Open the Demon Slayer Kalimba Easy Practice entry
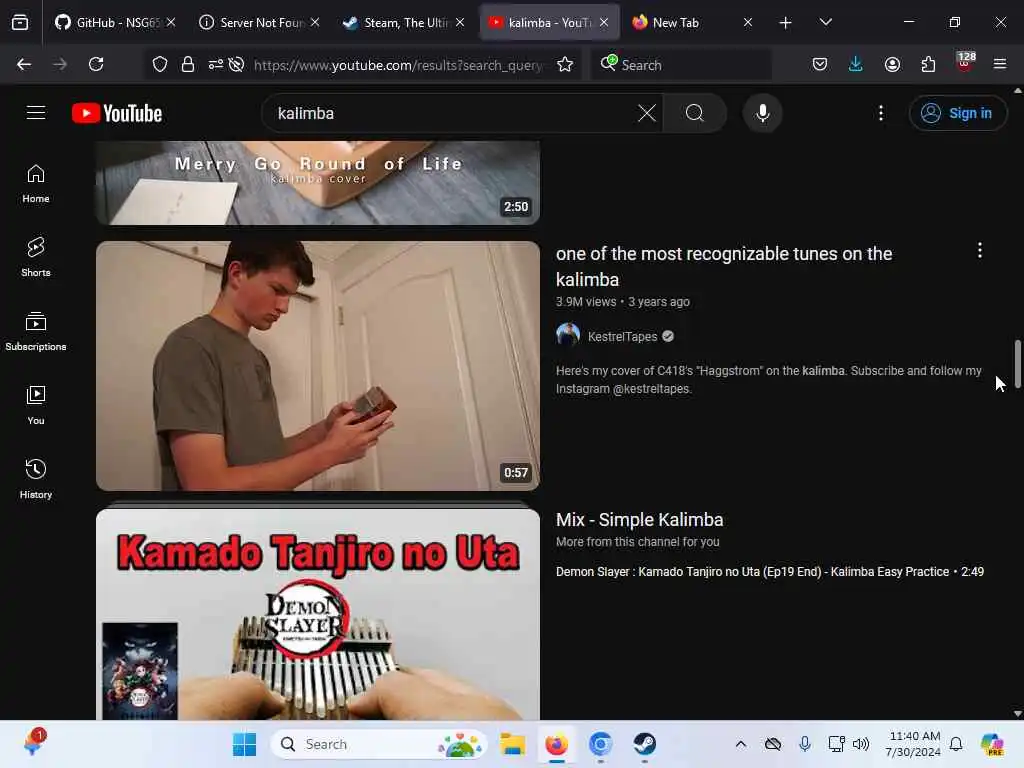The height and width of the screenshot is (768, 1024). [x=769, y=571]
